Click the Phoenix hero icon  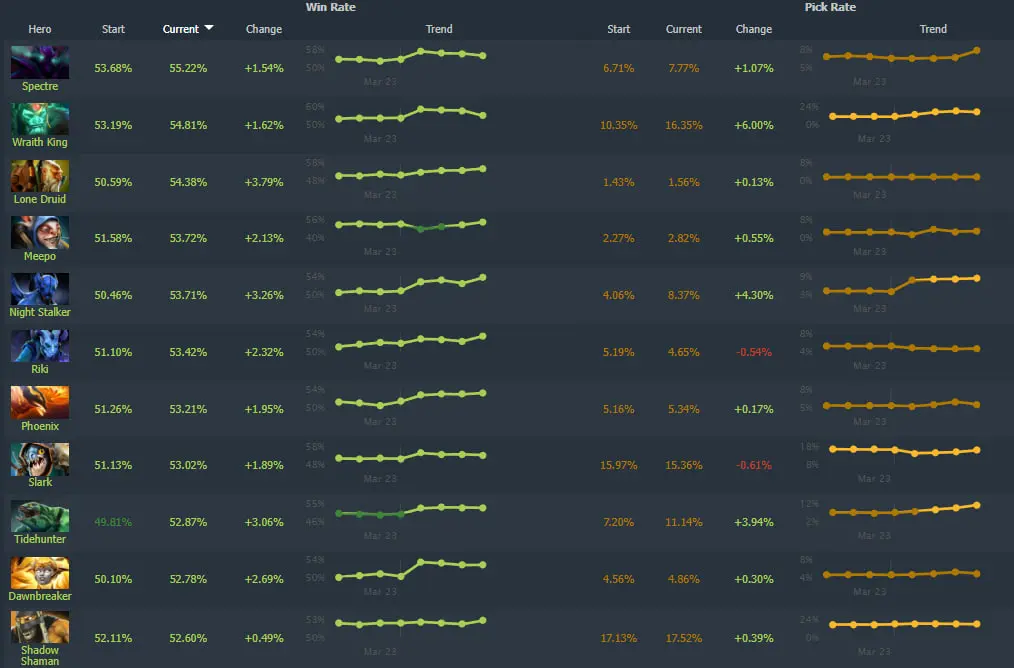(x=40, y=402)
